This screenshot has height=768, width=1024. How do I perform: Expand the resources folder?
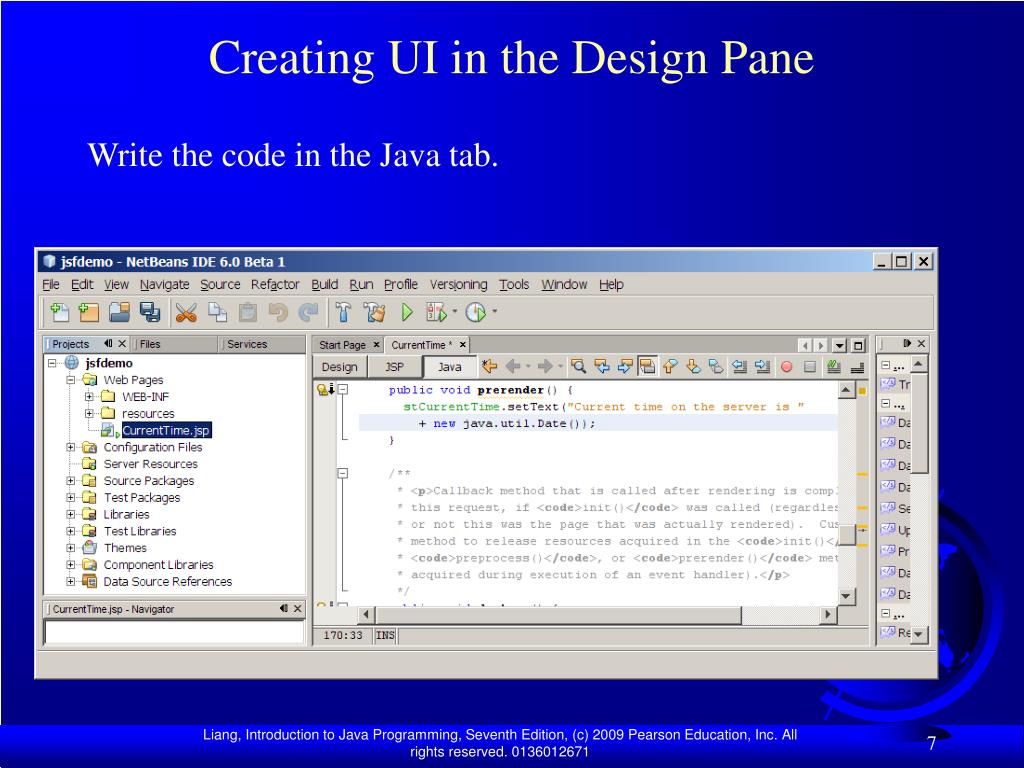[x=89, y=413]
